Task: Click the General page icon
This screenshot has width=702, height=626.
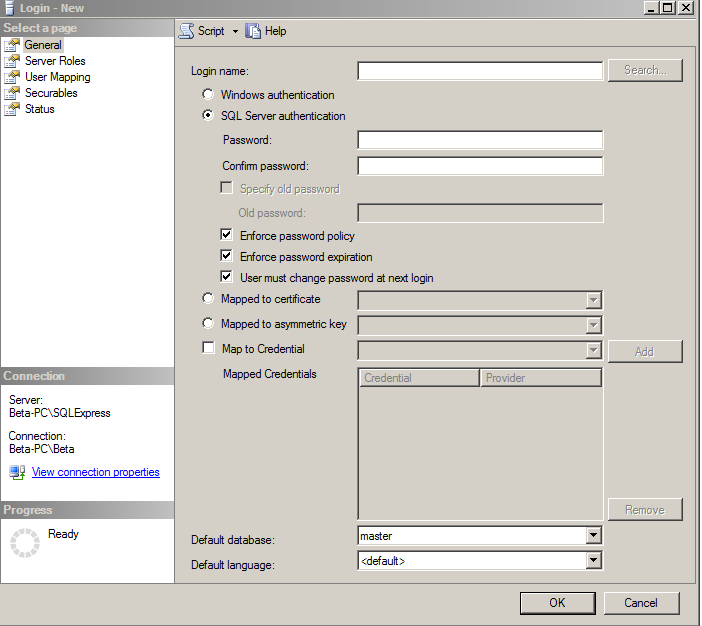Action: pyautogui.click(x=12, y=45)
